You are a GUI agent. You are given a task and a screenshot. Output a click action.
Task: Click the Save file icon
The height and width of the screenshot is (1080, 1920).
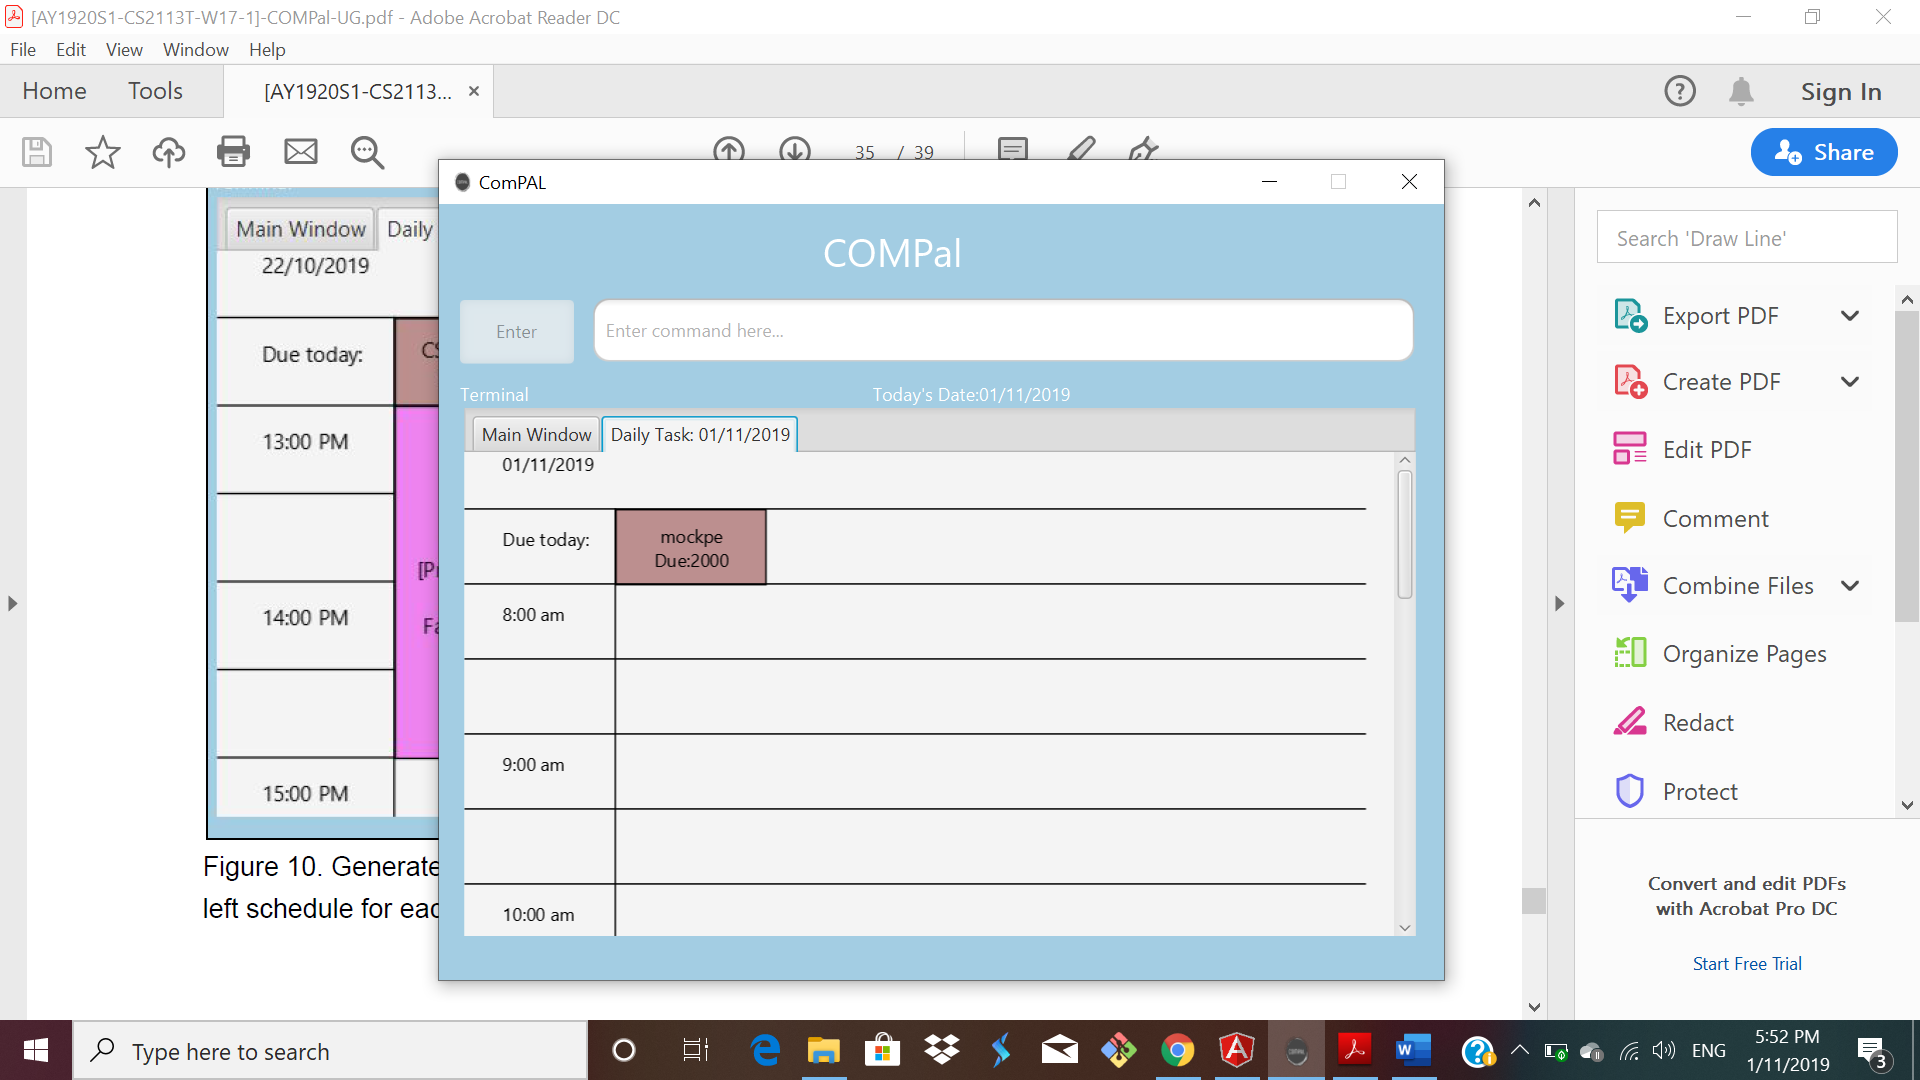pyautogui.click(x=37, y=152)
